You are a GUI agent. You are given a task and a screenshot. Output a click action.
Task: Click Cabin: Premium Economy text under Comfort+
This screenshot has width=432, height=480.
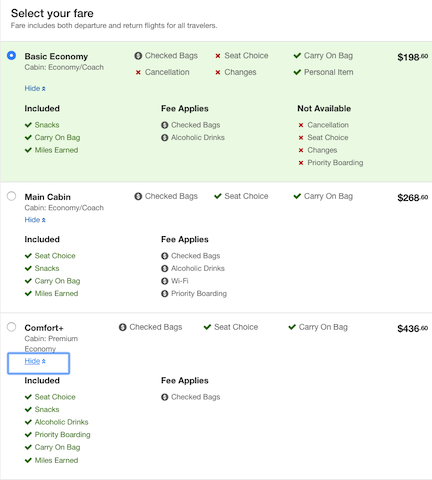click(x=51, y=344)
